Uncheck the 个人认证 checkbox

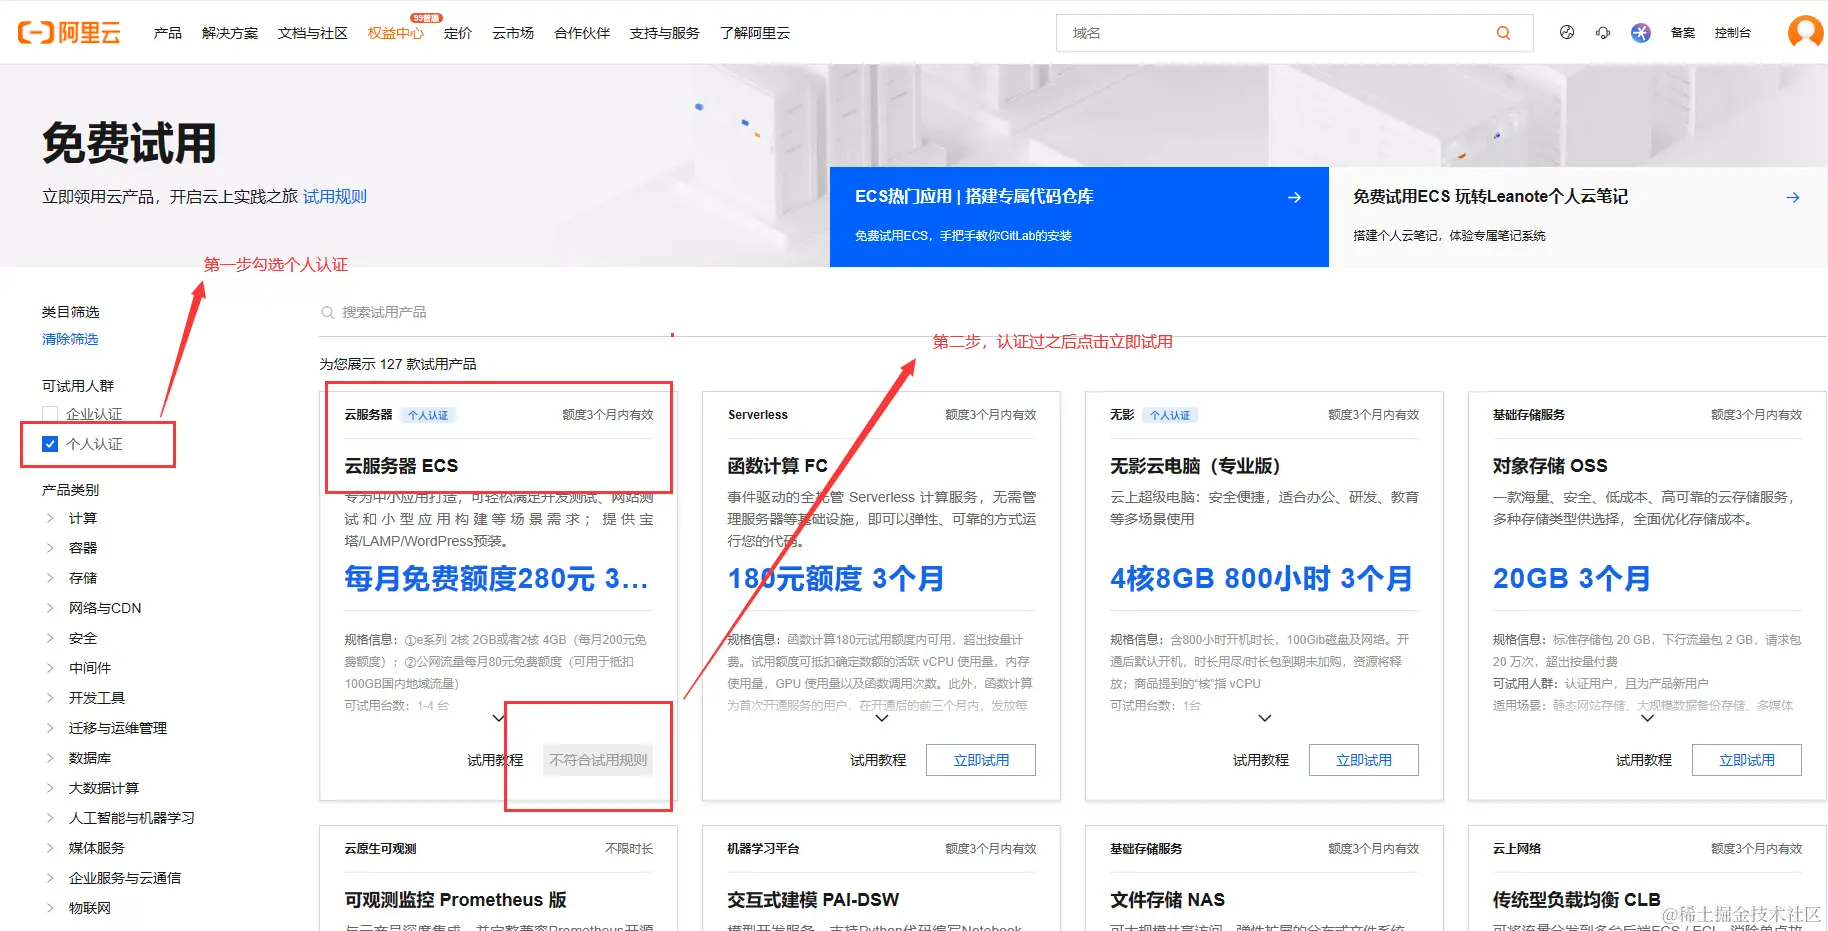[49, 444]
